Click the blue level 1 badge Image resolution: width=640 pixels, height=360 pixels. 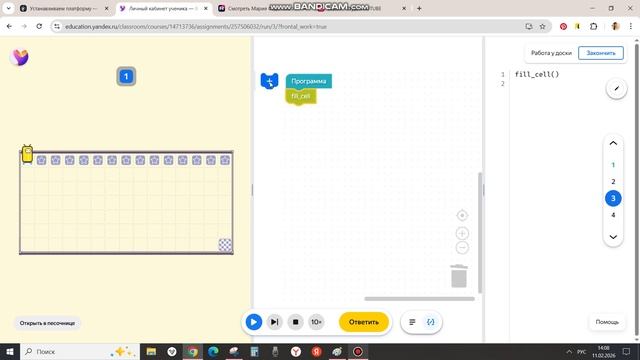(126, 76)
